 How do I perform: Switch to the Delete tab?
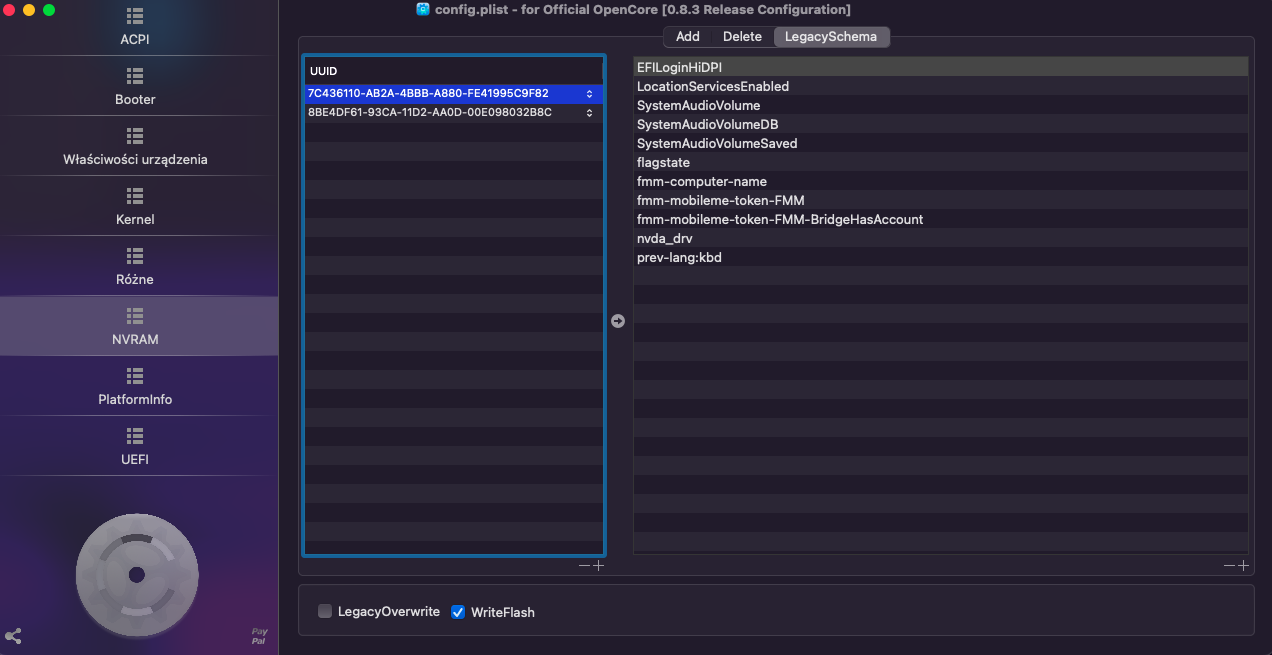coord(742,37)
